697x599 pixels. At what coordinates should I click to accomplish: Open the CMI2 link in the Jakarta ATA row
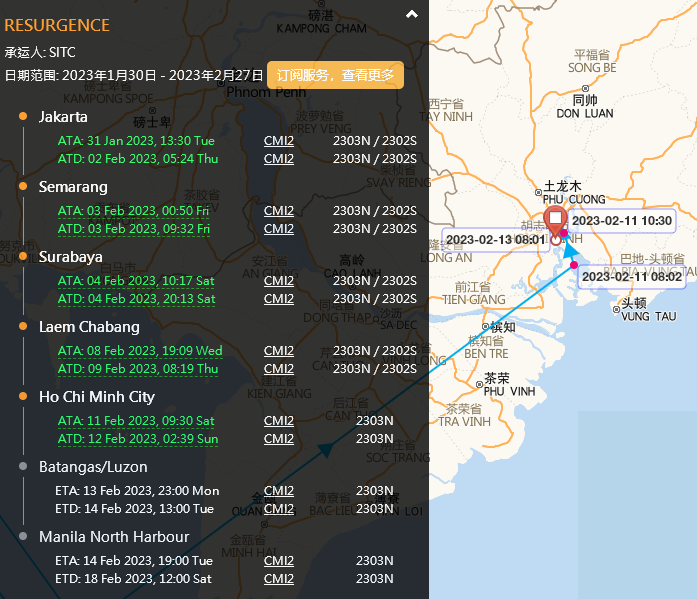pos(279,141)
